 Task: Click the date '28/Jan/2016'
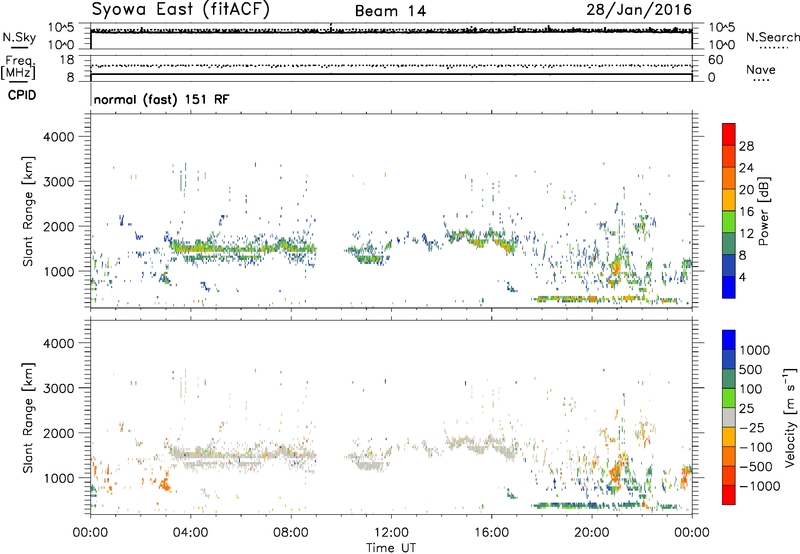coord(639,9)
